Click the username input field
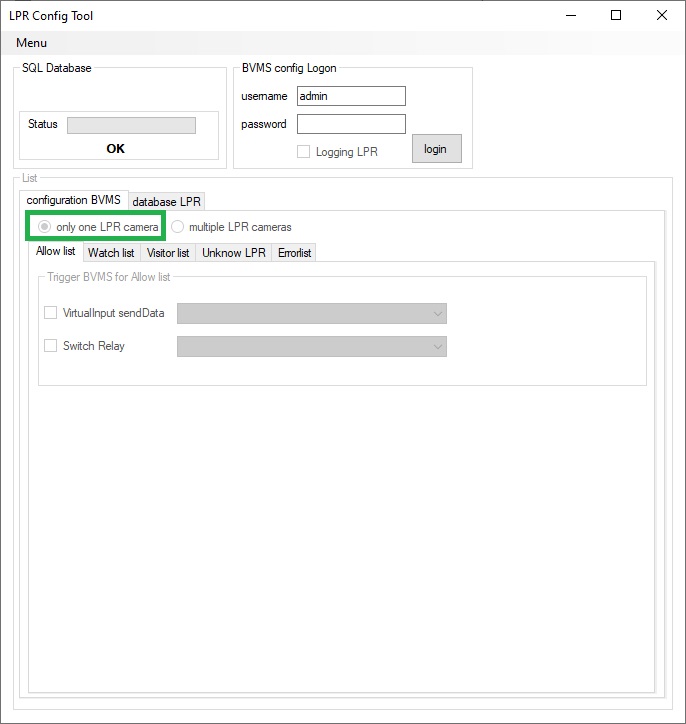Screen dimensions: 686x724 click(x=351, y=96)
